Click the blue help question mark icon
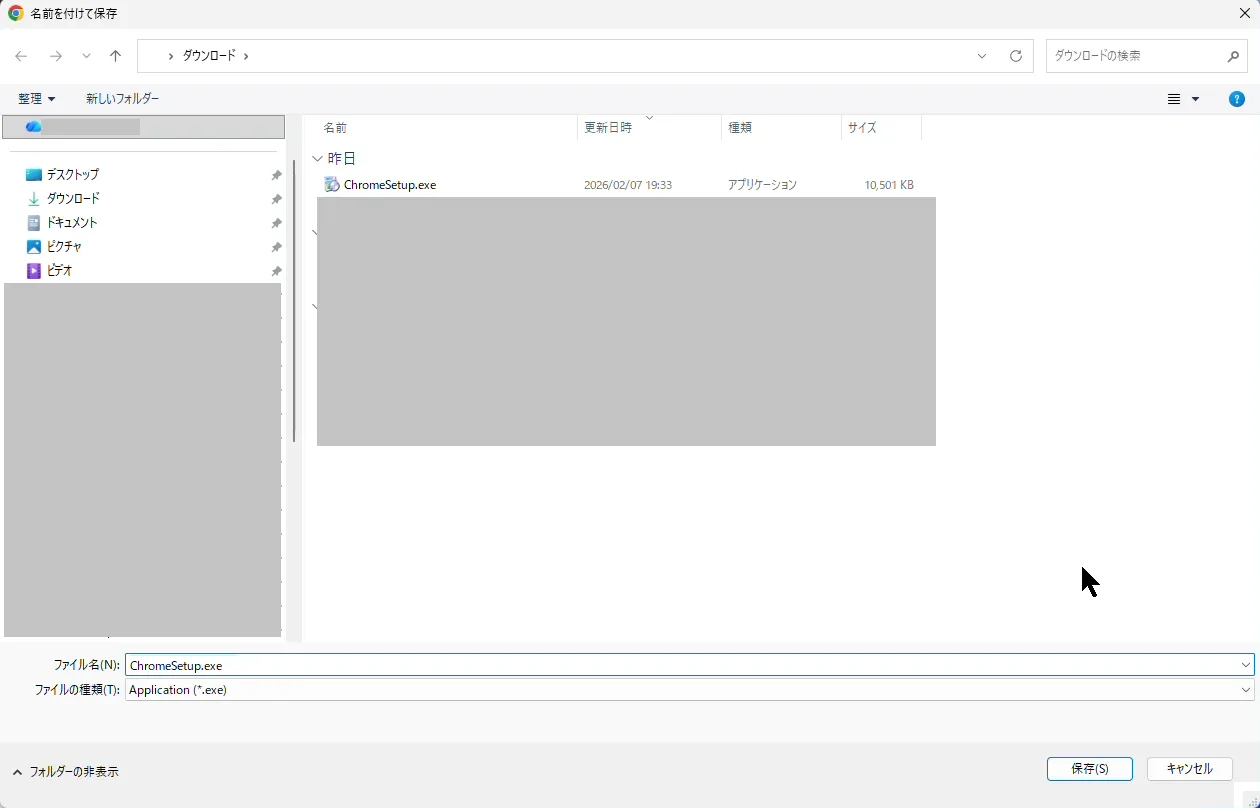The height and width of the screenshot is (808, 1260). pos(1237,99)
